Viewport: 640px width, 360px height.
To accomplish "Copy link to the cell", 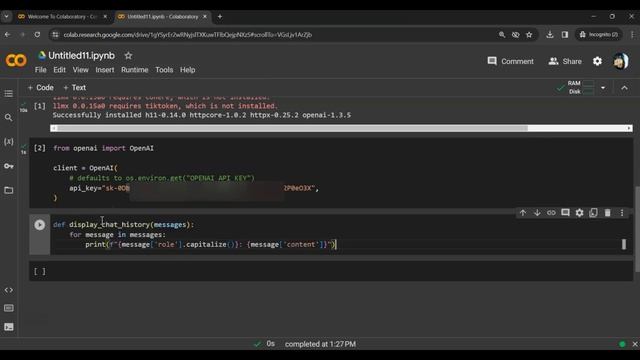I will [551, 213].
